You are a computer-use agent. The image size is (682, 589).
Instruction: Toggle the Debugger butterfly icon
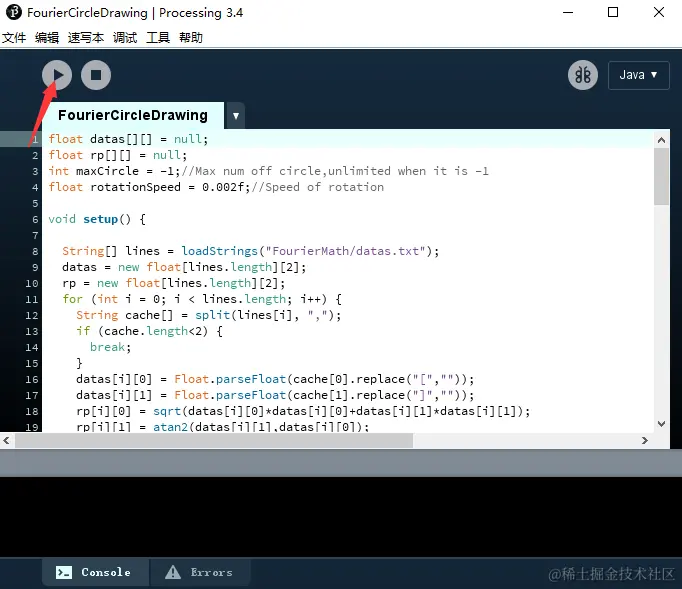coord(583,75)
